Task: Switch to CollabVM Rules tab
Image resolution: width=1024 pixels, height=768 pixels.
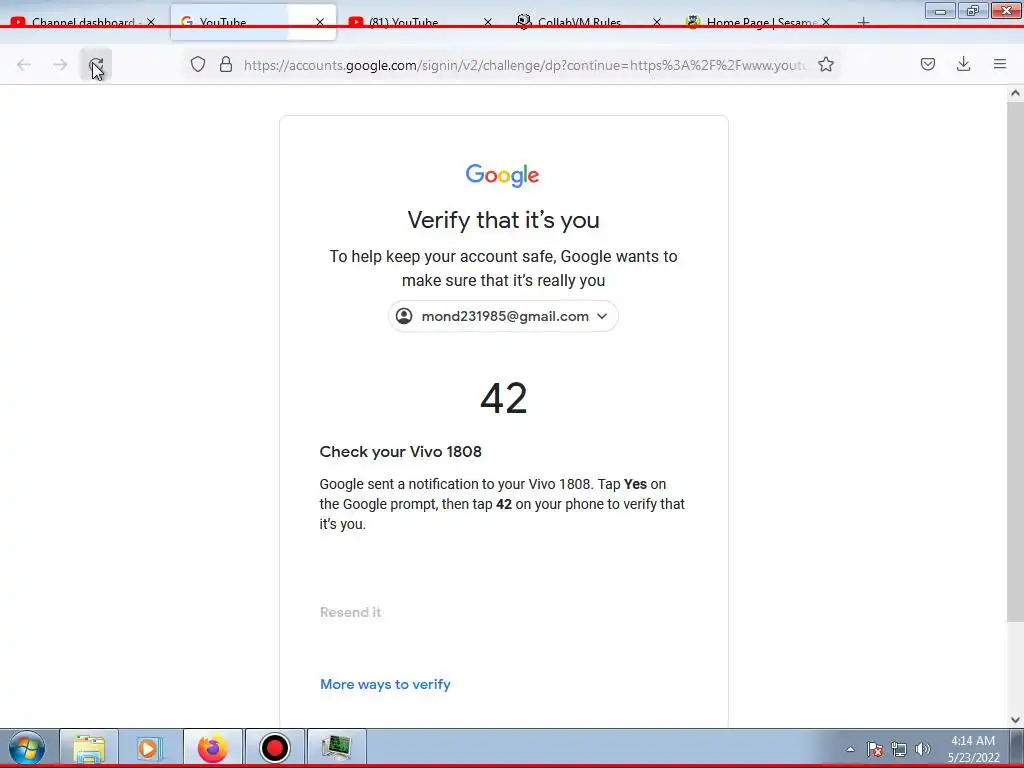Action: pyautogui.click(x=580, y=22)
